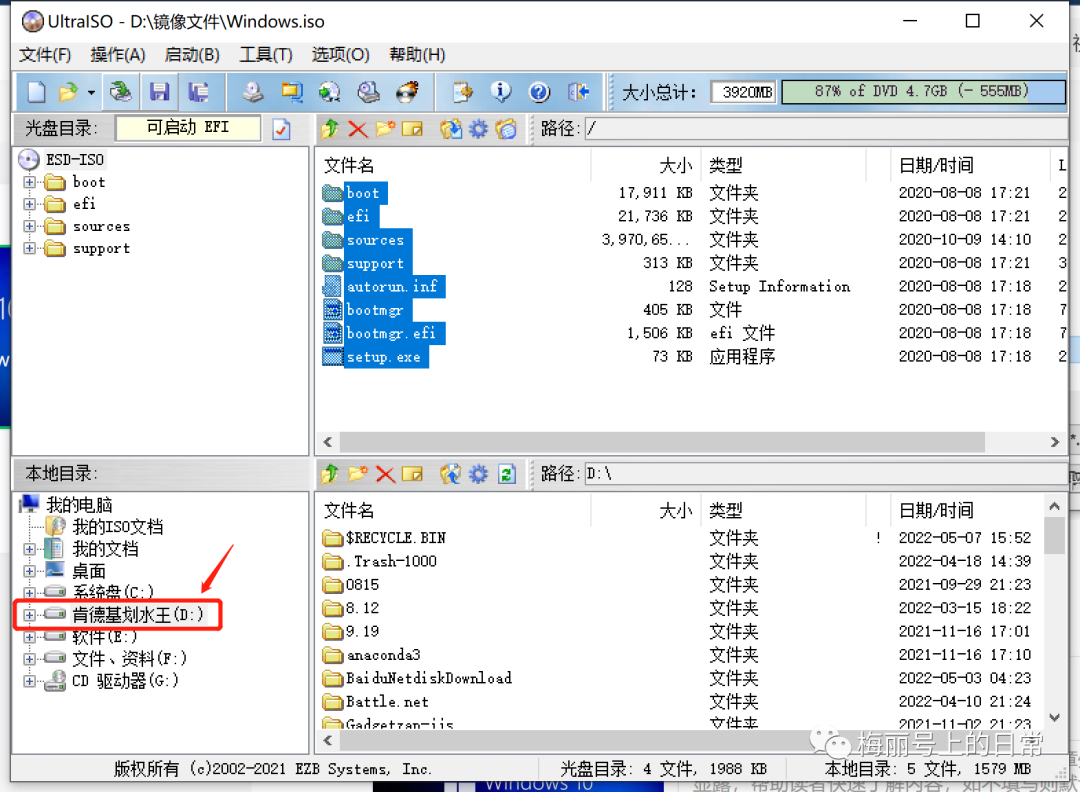Click Rename icon in local pane toolbar
The image size is (1080, 792).
[413, 474]
